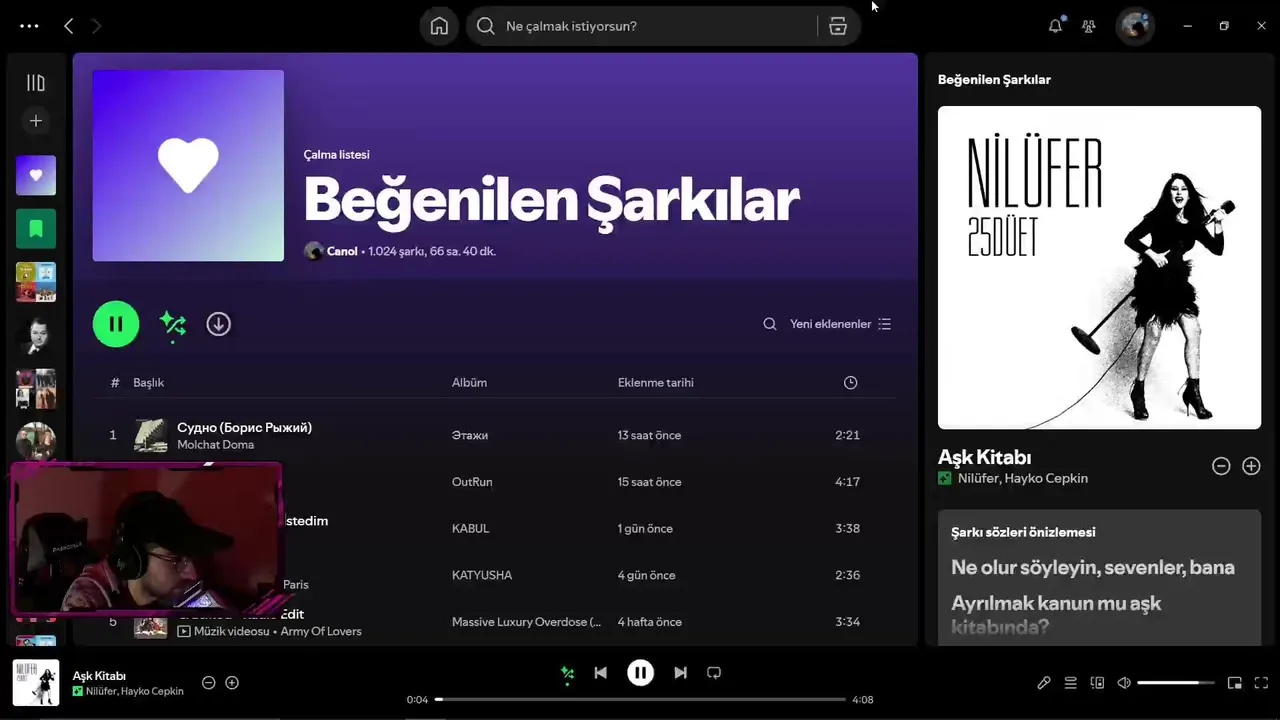Enter fullscreen mode icon
This screenshot has width=1280, height=720.
point(1262,683)
